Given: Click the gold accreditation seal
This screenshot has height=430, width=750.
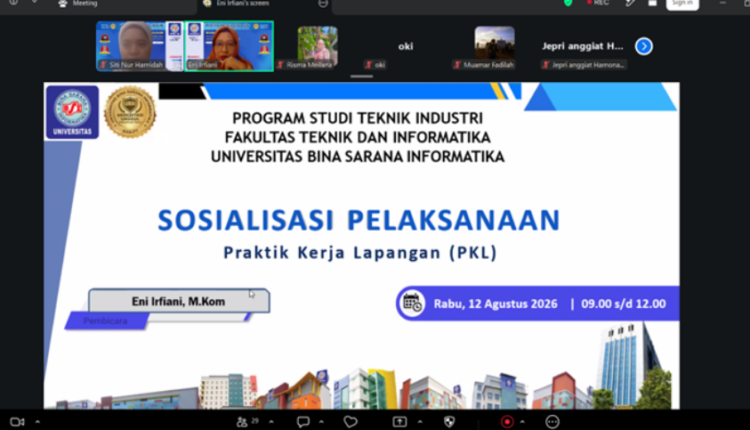Looking at the screenshot, I should tap(130, 112).
